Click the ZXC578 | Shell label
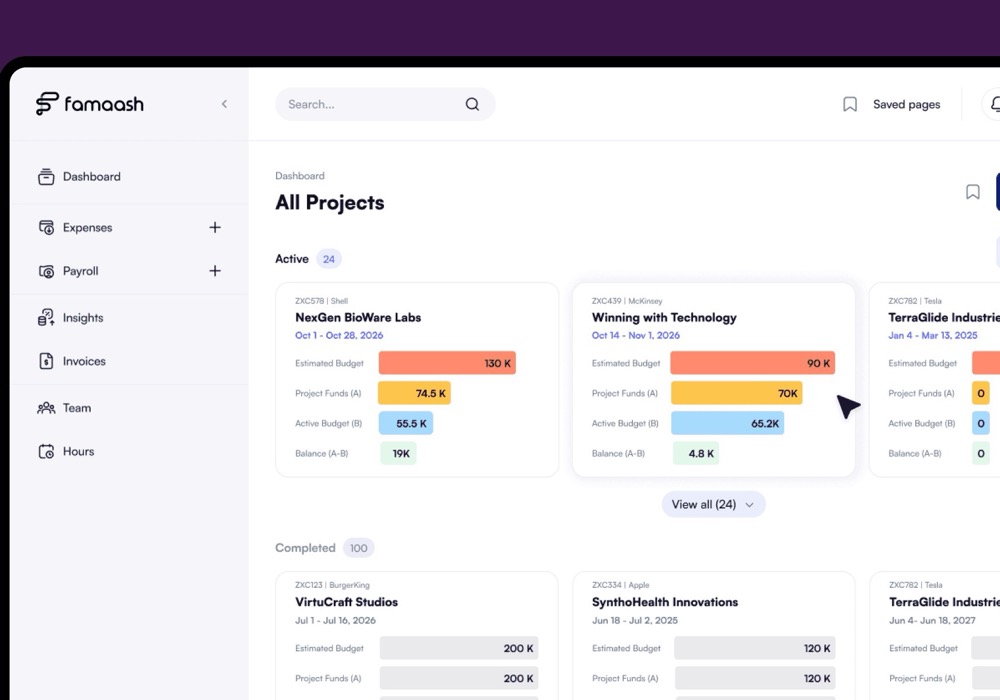 (x=321, y=301)
